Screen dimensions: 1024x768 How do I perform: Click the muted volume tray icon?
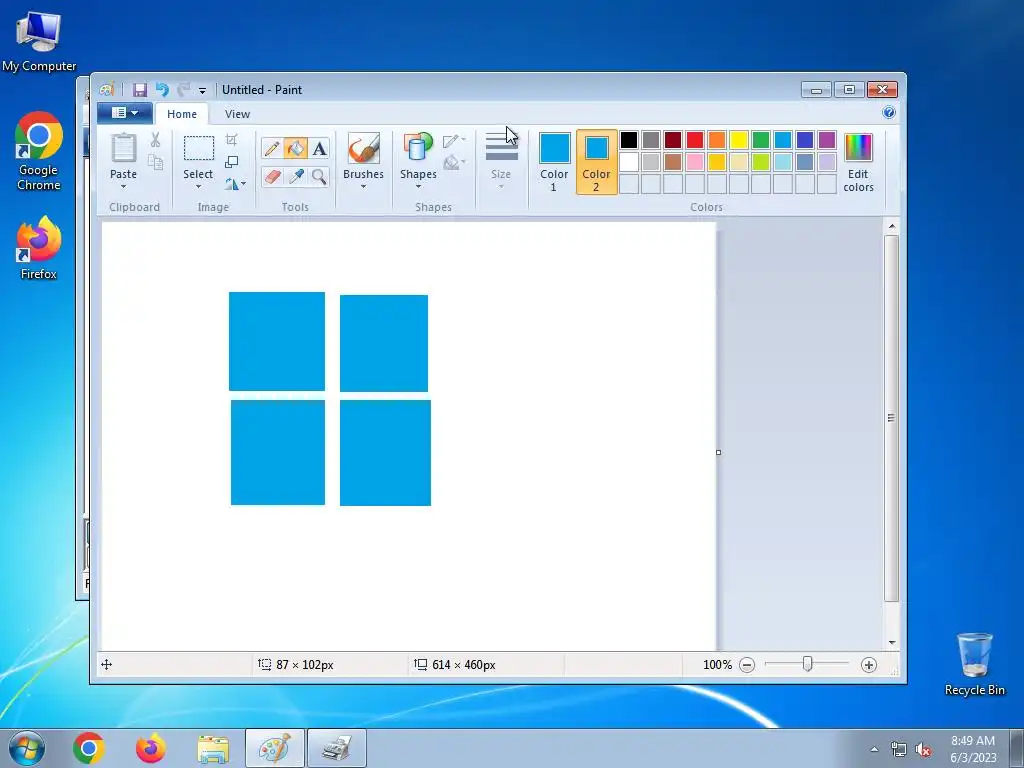[x=923, y=750]
